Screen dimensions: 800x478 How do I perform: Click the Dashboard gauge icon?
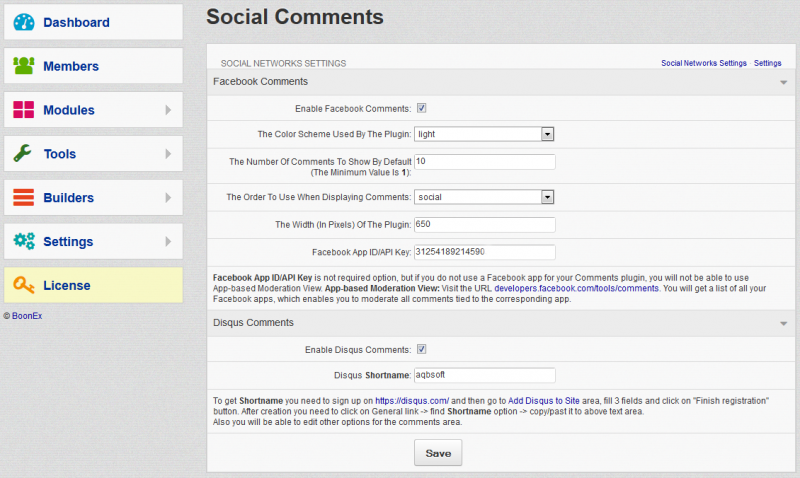coord(23,22)
